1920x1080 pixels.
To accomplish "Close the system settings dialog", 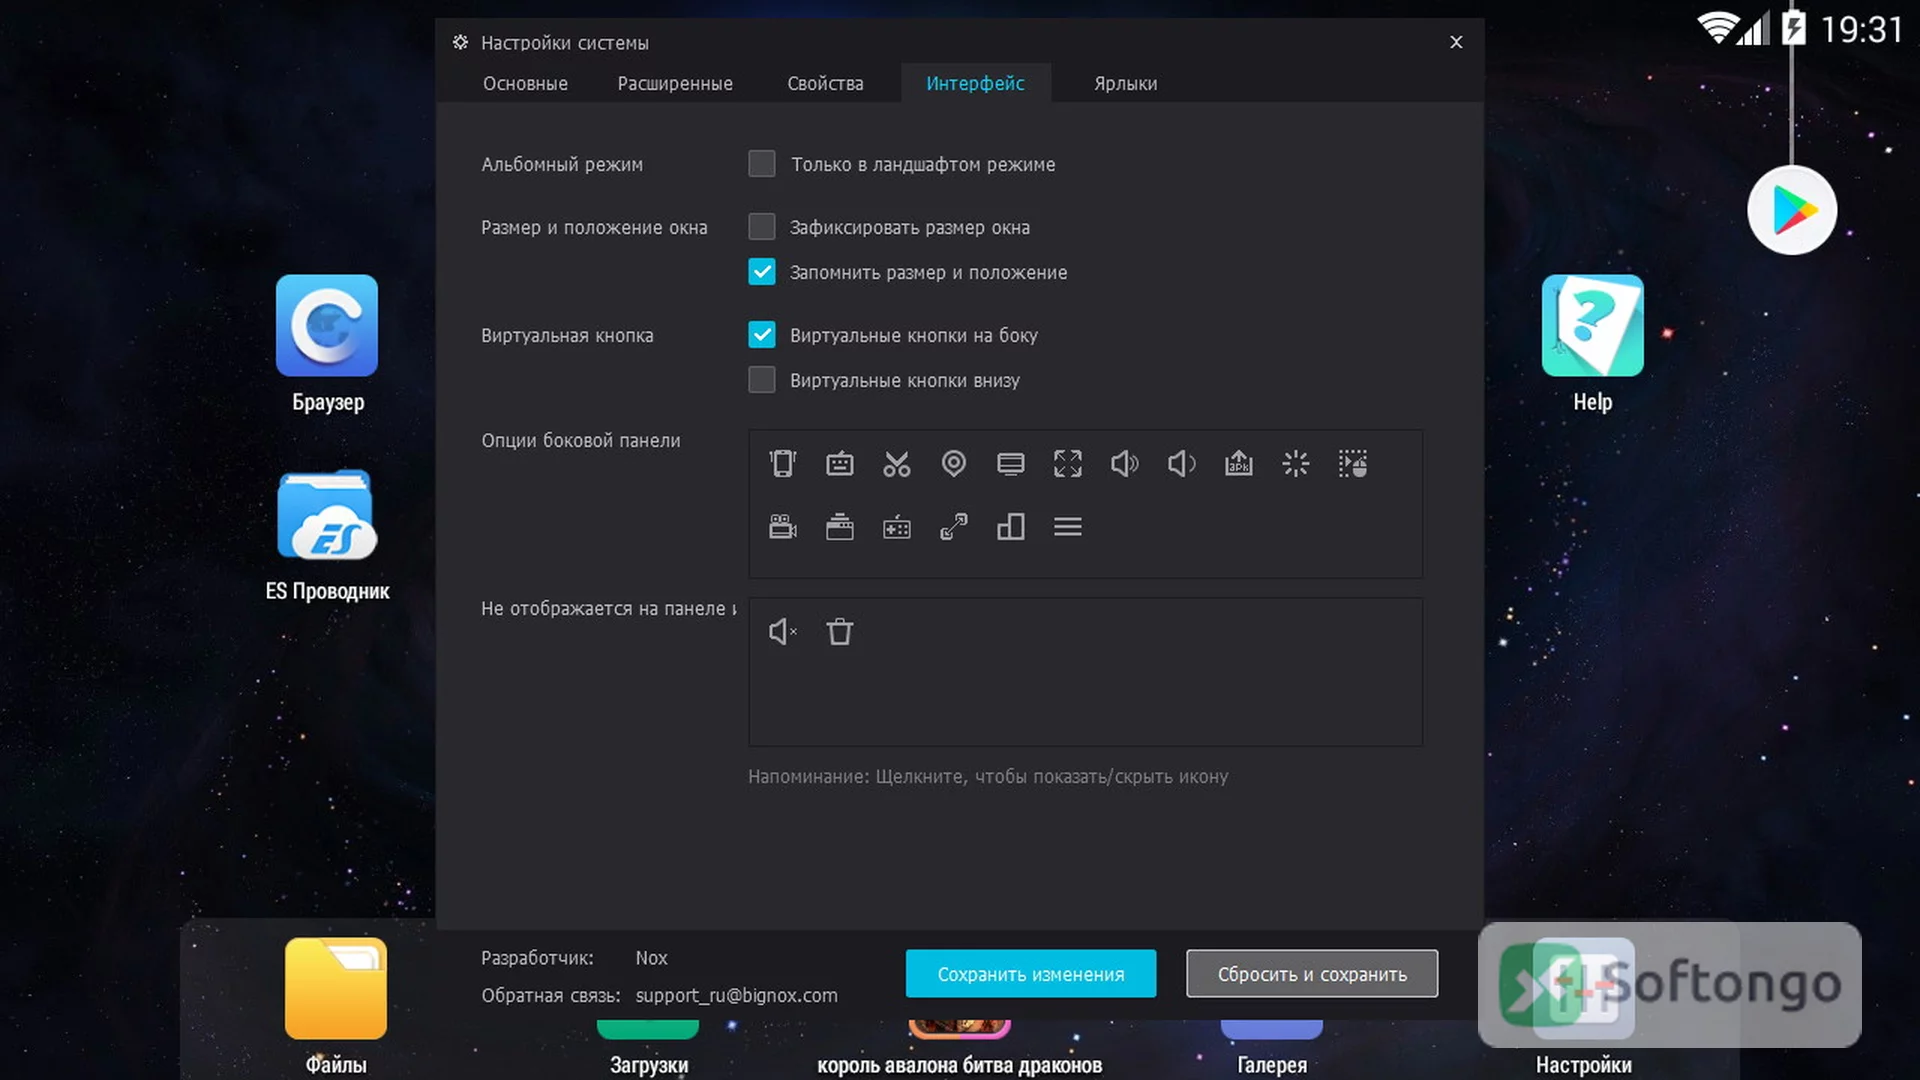I will point(1456,42).
